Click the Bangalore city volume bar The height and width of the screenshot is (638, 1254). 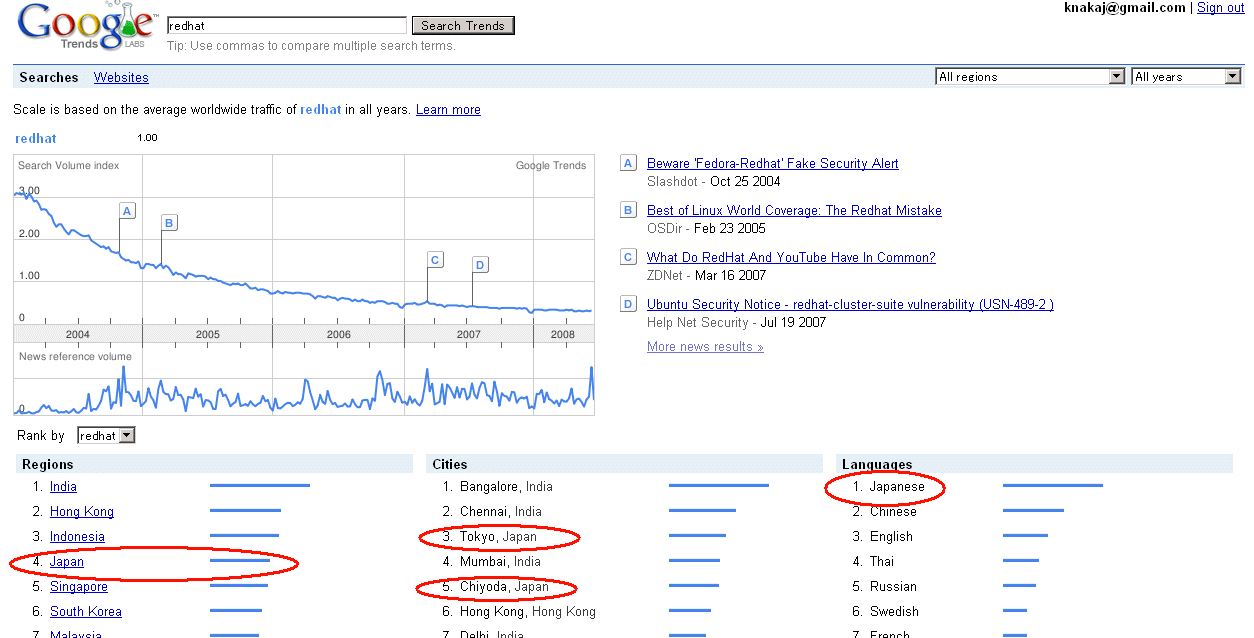719,486
